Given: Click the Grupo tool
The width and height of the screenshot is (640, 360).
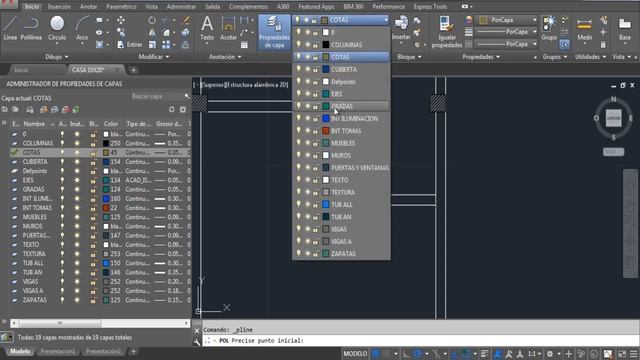Looking at the screenshot, I should (549, 28).
